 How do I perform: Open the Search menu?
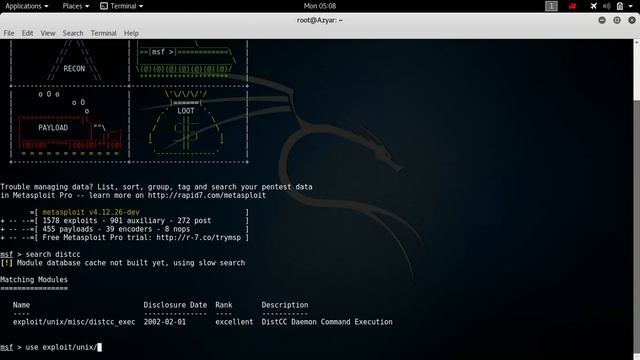pos(73,33)
